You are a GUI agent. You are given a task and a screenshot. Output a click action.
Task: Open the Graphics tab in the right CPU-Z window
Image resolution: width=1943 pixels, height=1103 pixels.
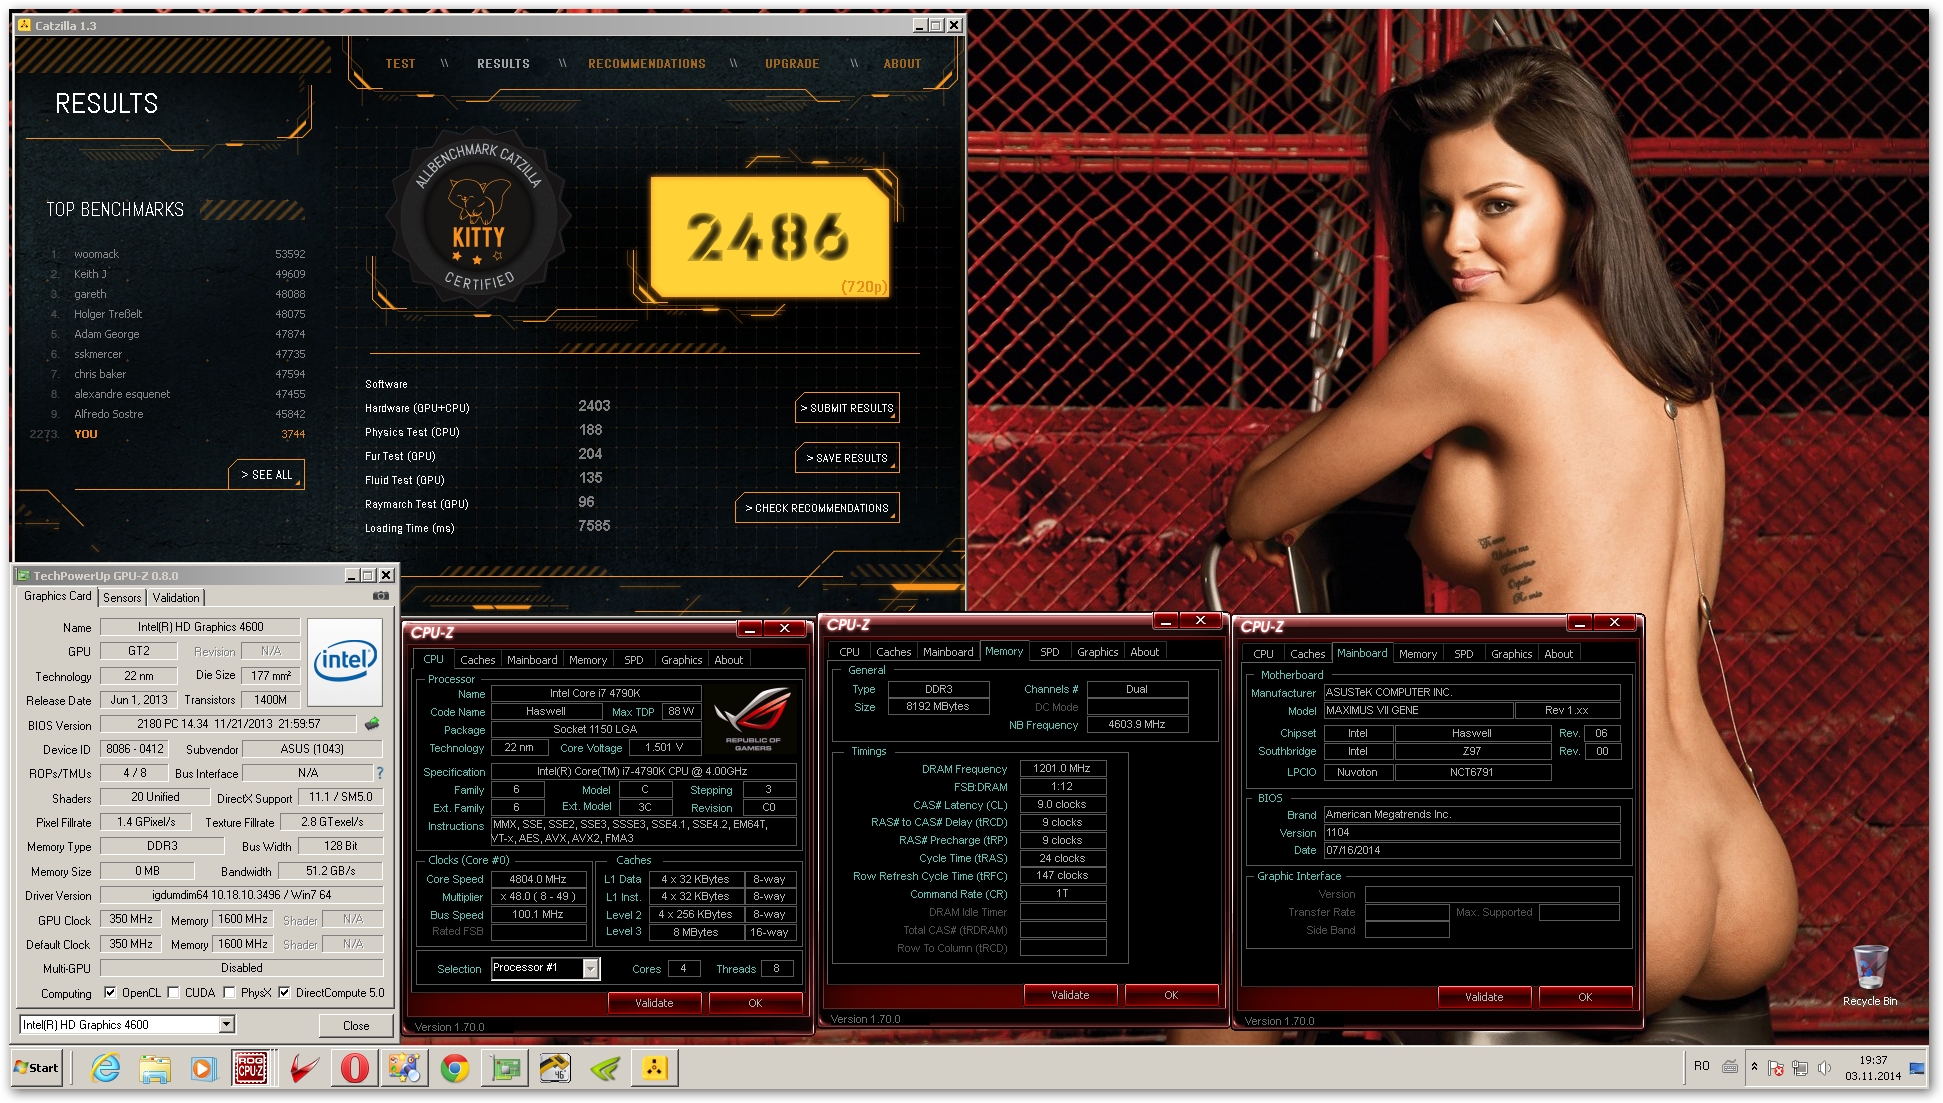(x=1511, y=654)
